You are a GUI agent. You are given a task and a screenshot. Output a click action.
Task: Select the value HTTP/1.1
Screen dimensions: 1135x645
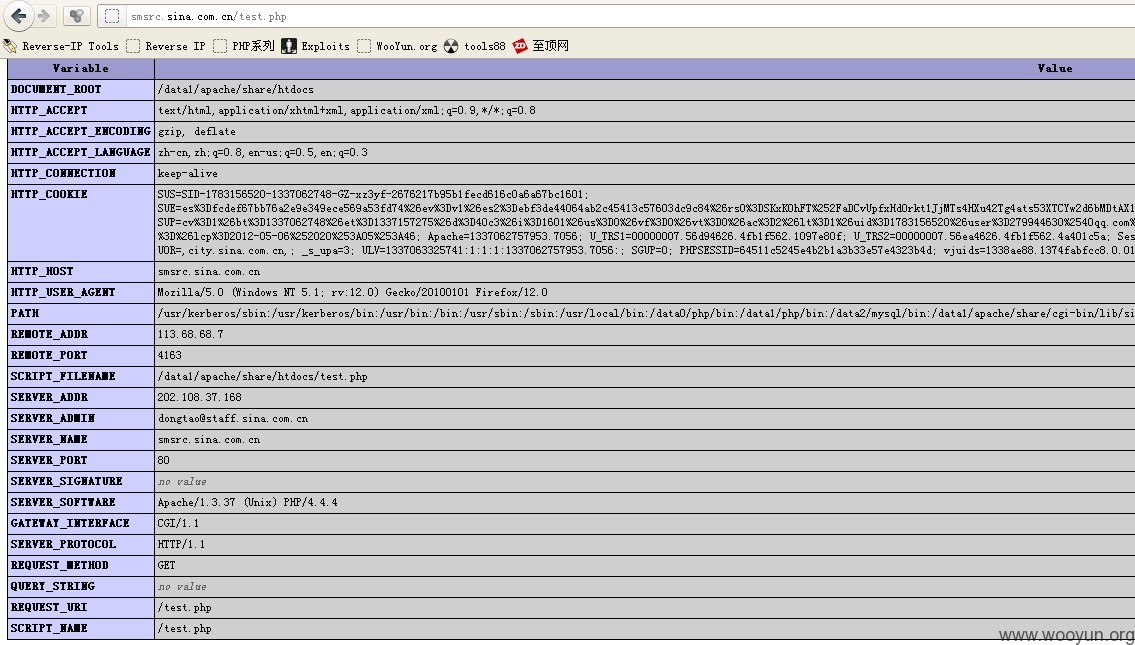coord(181,545)
